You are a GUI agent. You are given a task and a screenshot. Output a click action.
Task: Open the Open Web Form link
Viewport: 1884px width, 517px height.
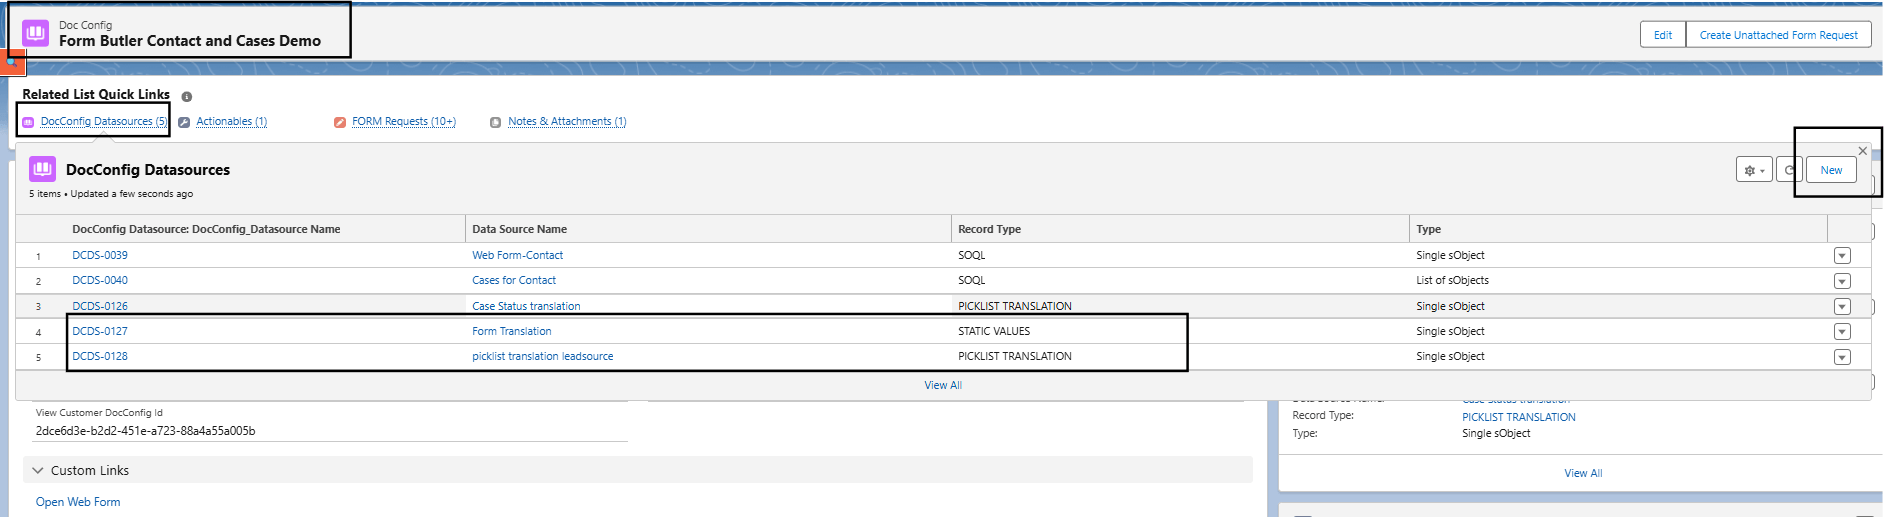[x=78, y=502]
